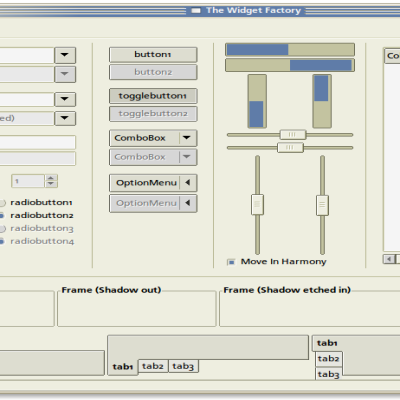
Task: Open the greyed-out OptionMenu
Action: pos(153,203)
